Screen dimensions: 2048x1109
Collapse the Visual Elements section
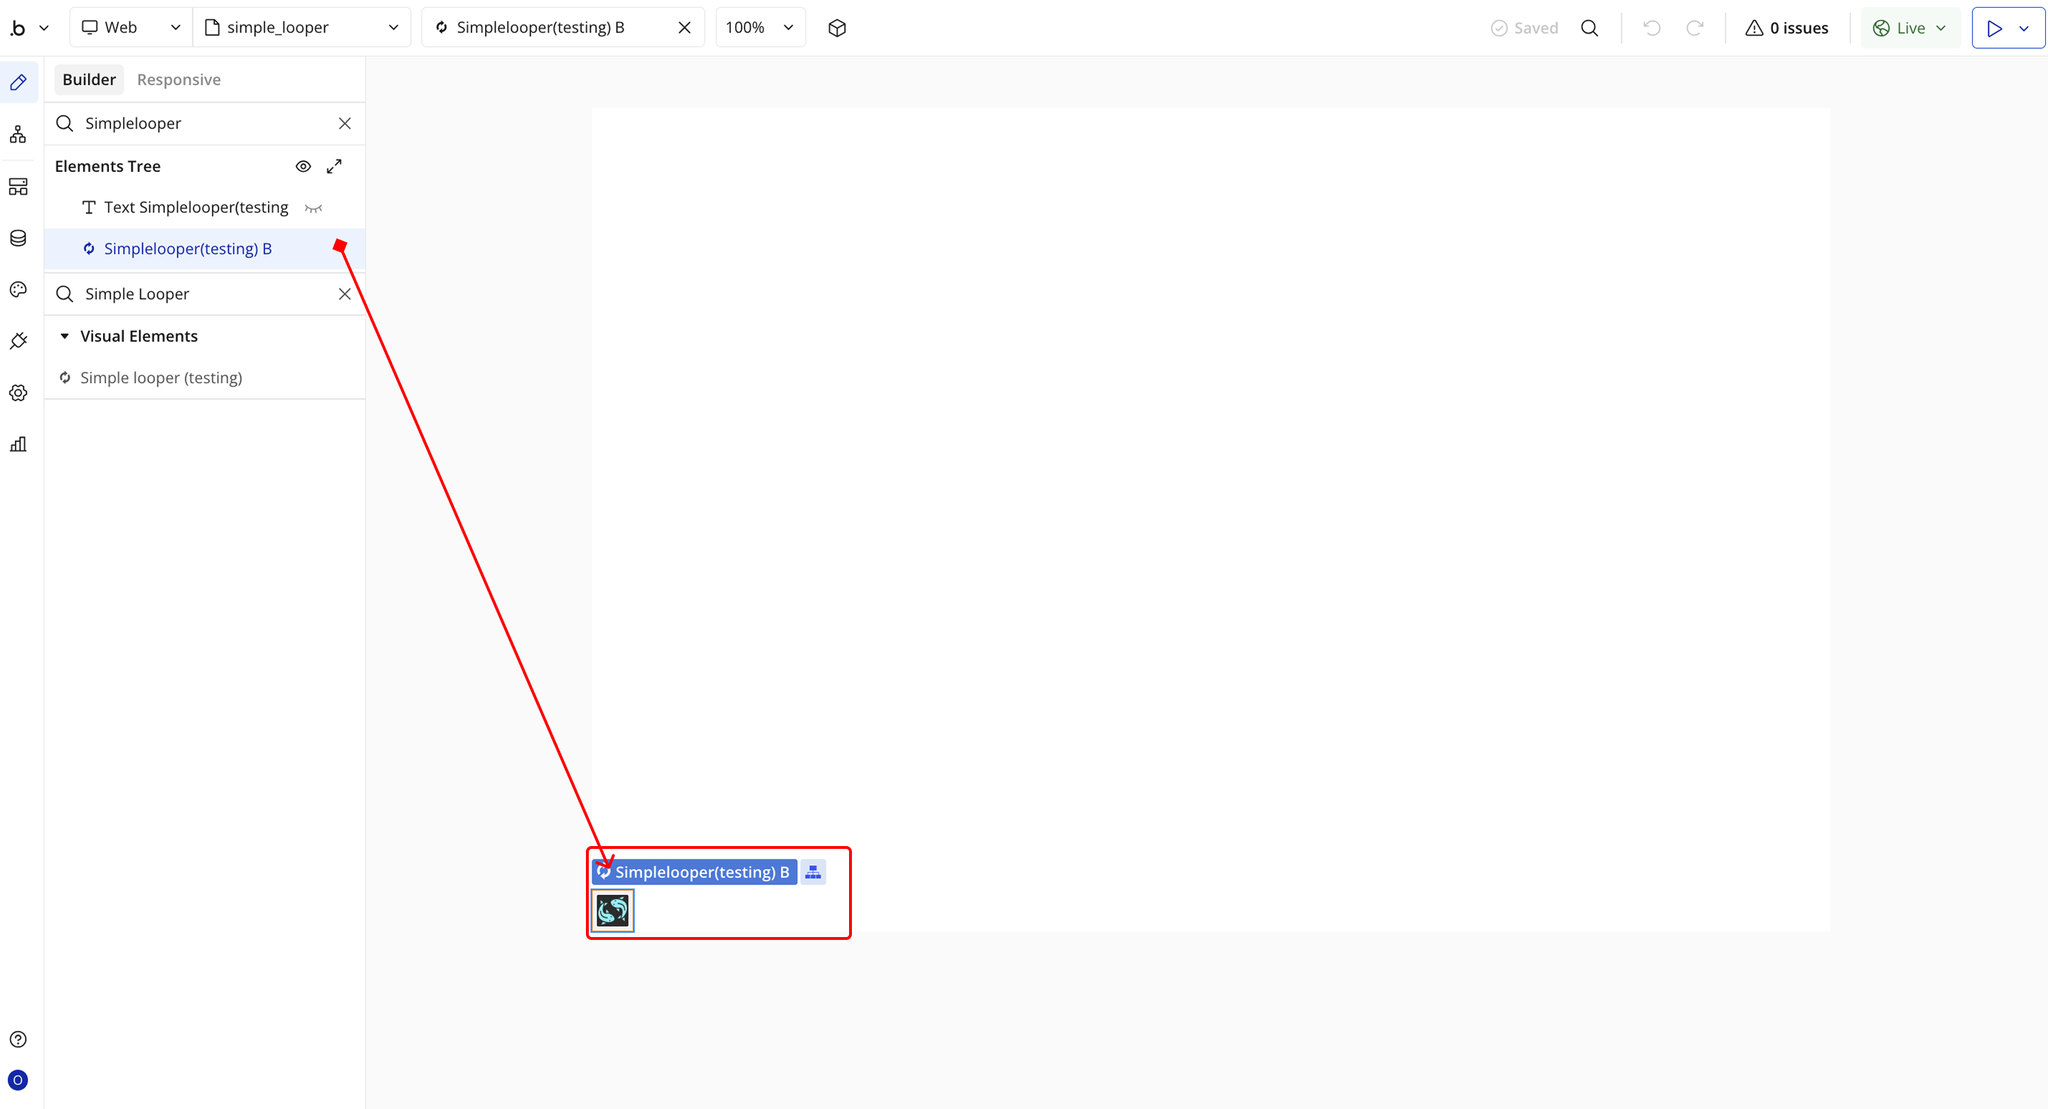point(65,336)
